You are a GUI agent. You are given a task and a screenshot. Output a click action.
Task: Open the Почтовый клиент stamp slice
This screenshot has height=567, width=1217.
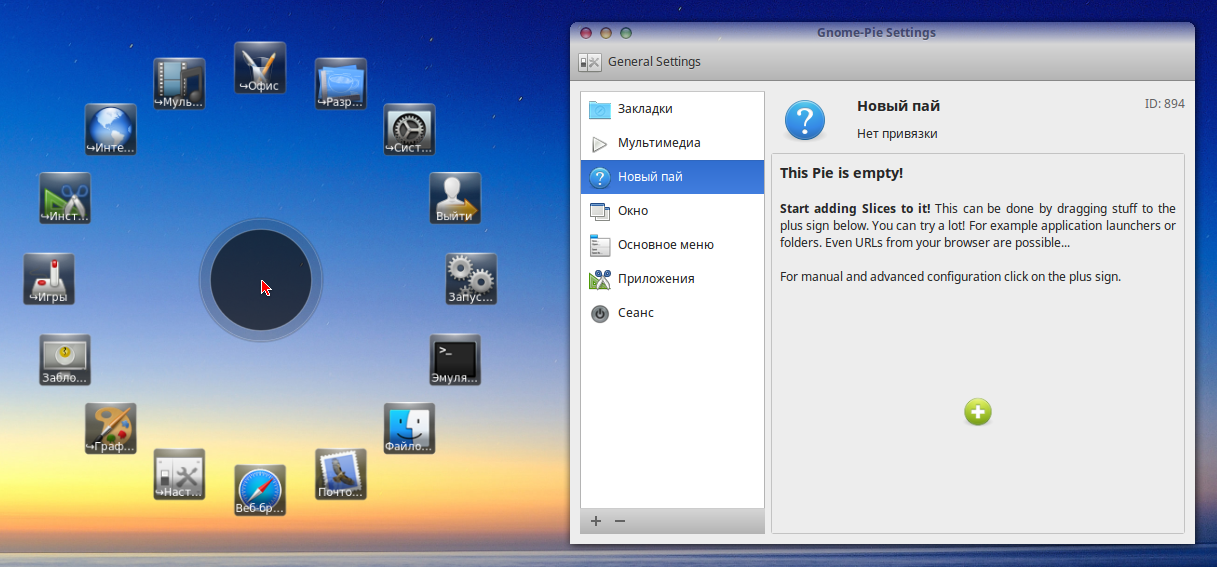pos(341,474)
